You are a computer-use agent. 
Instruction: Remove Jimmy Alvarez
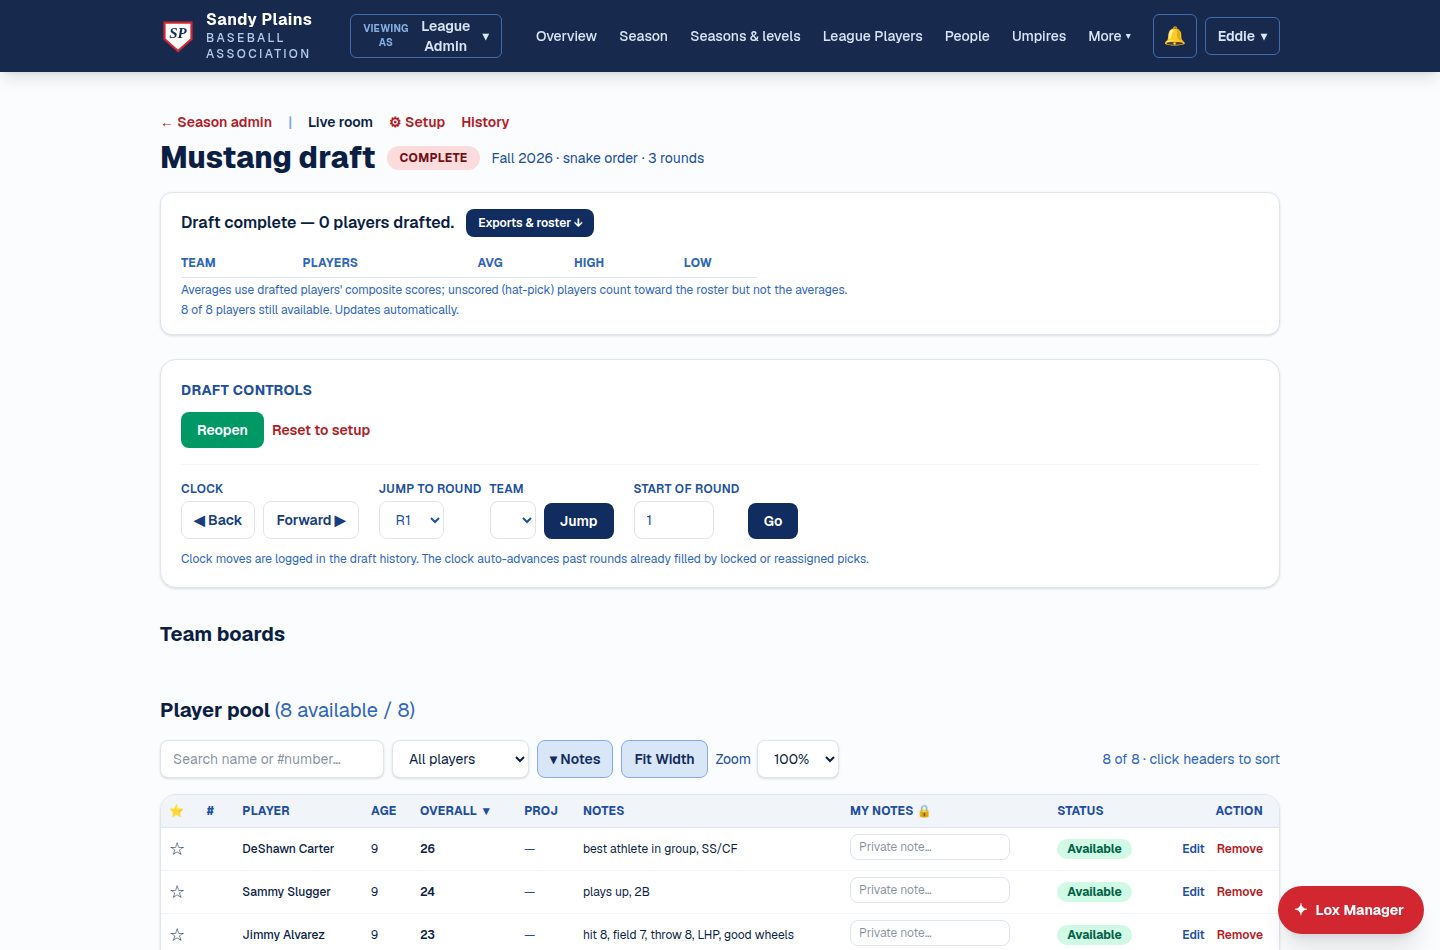tap(1240, 935)
